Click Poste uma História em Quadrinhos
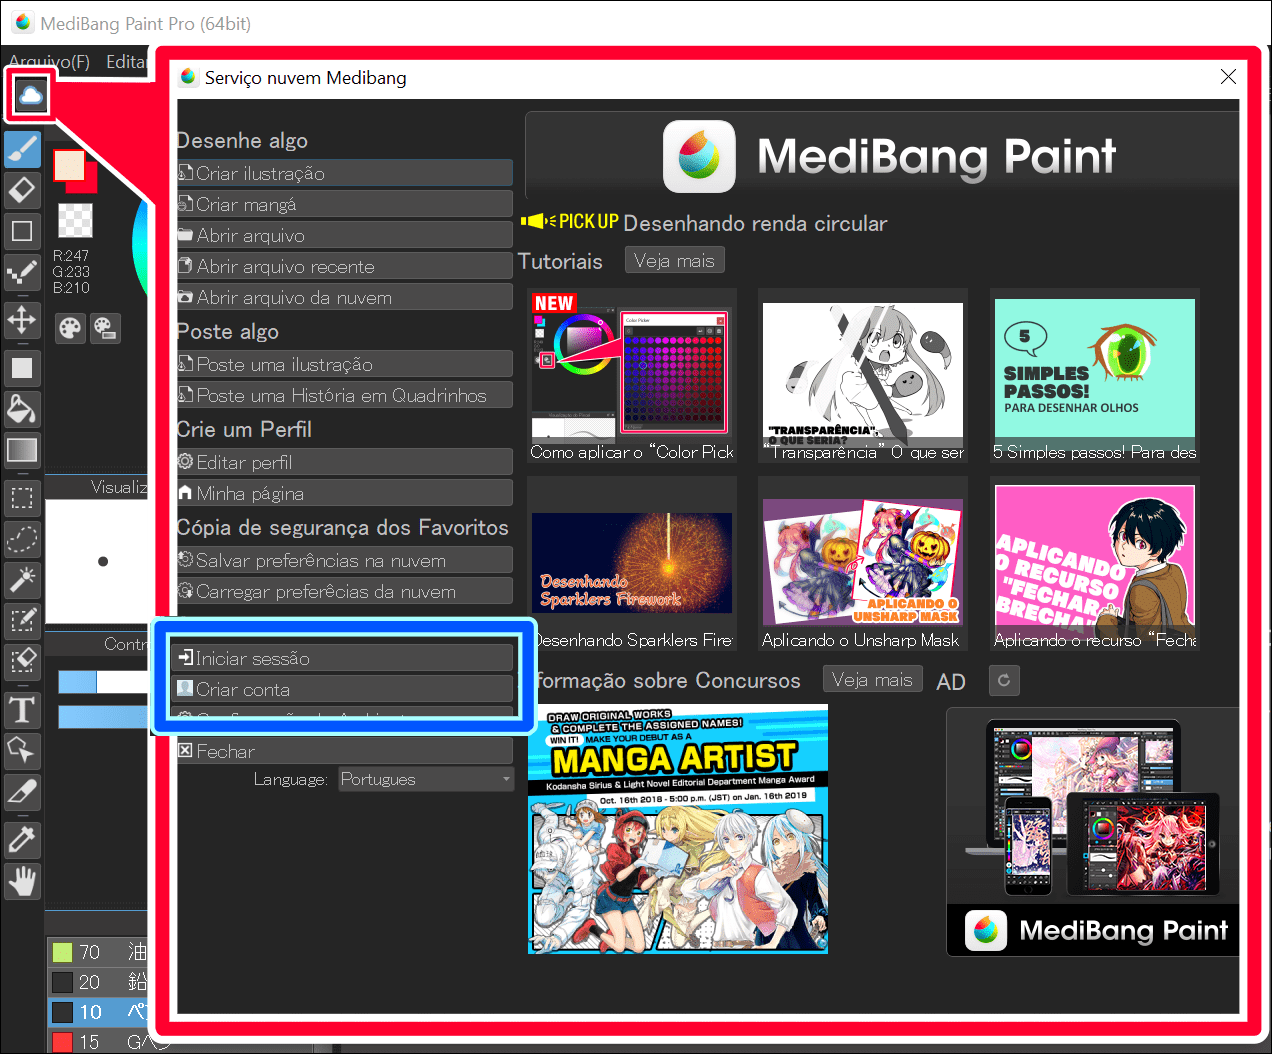The image size is (1272, 1054). coord(345,395)
